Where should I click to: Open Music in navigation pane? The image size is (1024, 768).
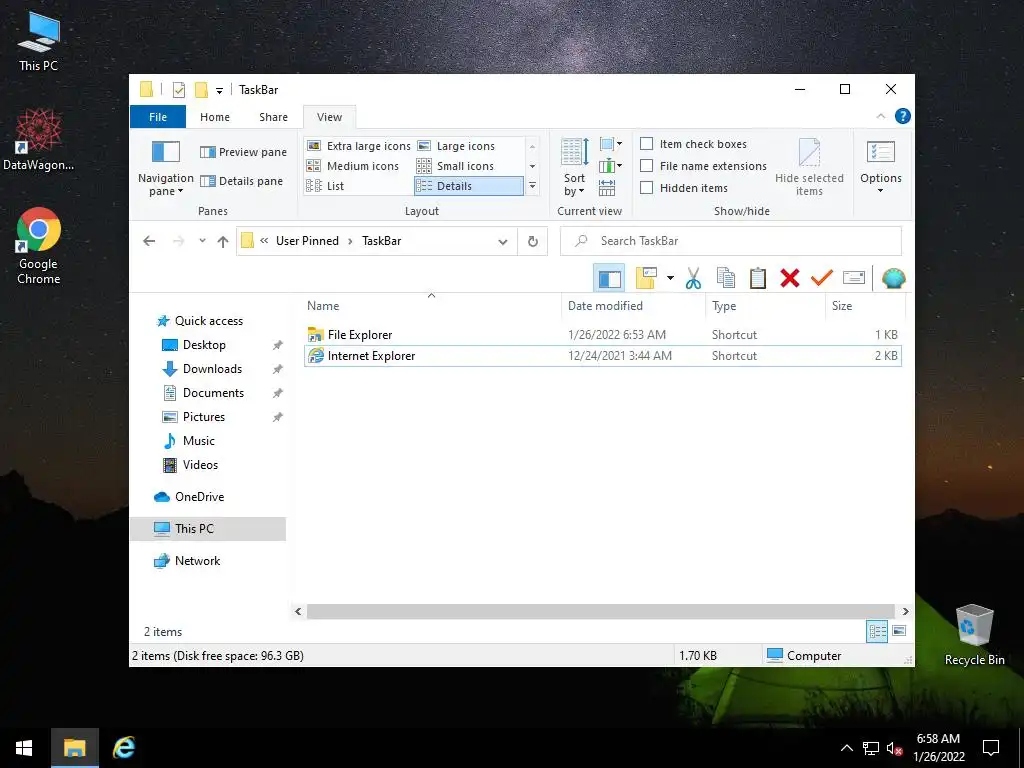click(x=198, y=441)
